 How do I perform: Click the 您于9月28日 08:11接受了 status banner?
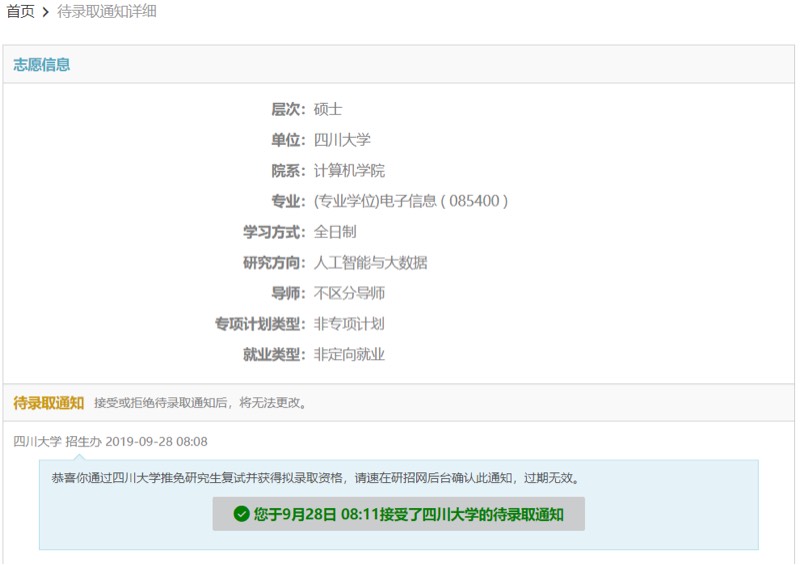[398, 514]
